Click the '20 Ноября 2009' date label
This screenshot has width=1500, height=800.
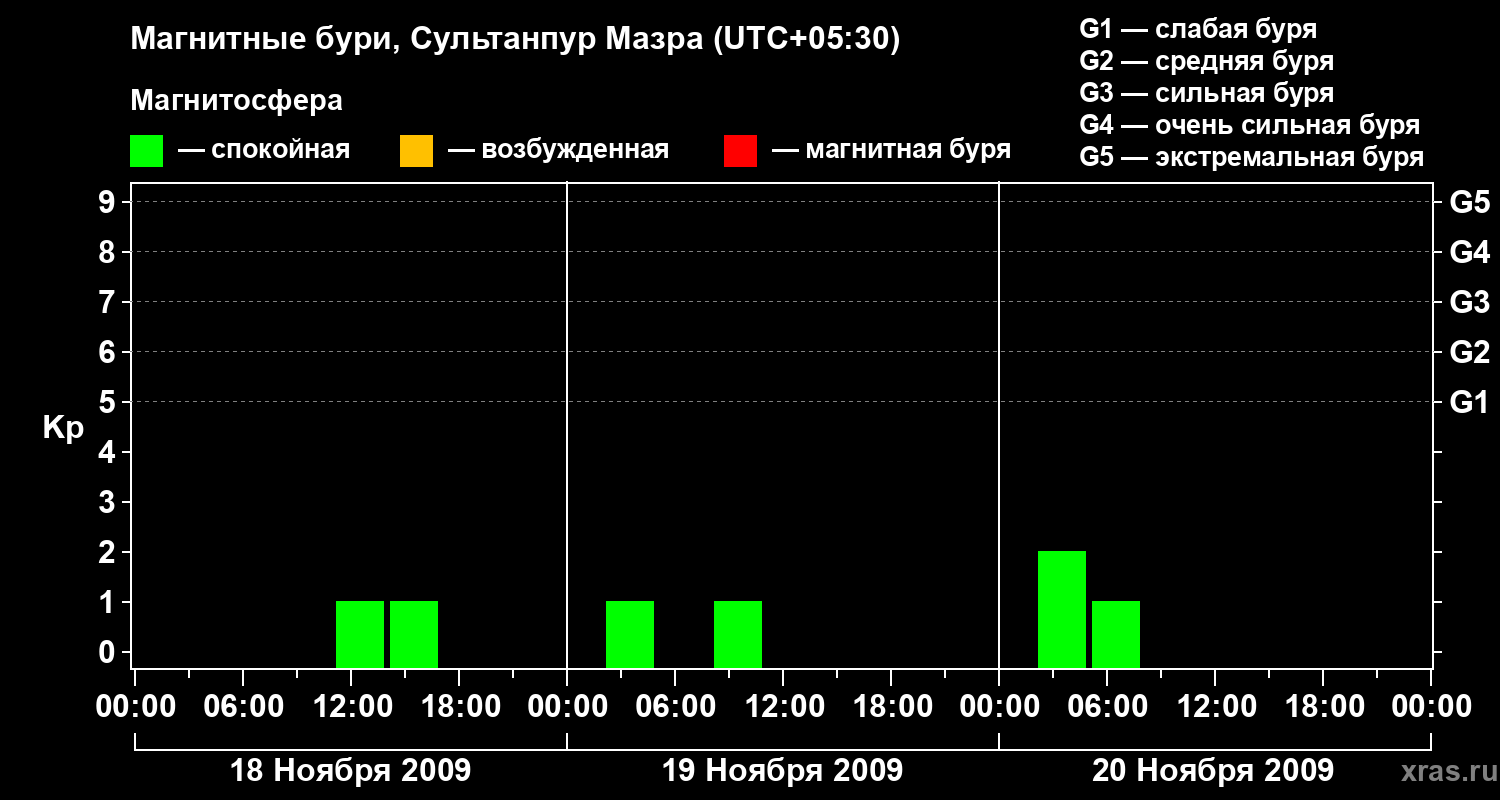tap(1212, 771)
